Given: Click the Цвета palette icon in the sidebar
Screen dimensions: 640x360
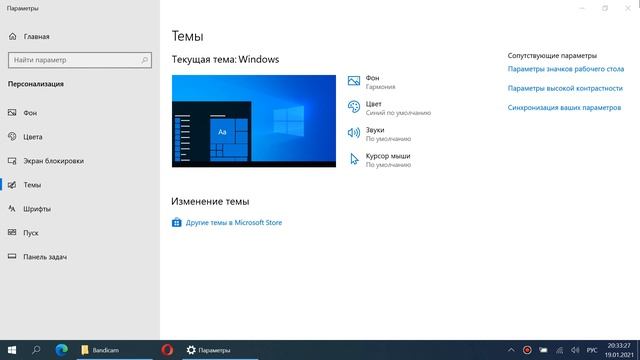Looking at the screenshot, I should (x=12, y=136).
